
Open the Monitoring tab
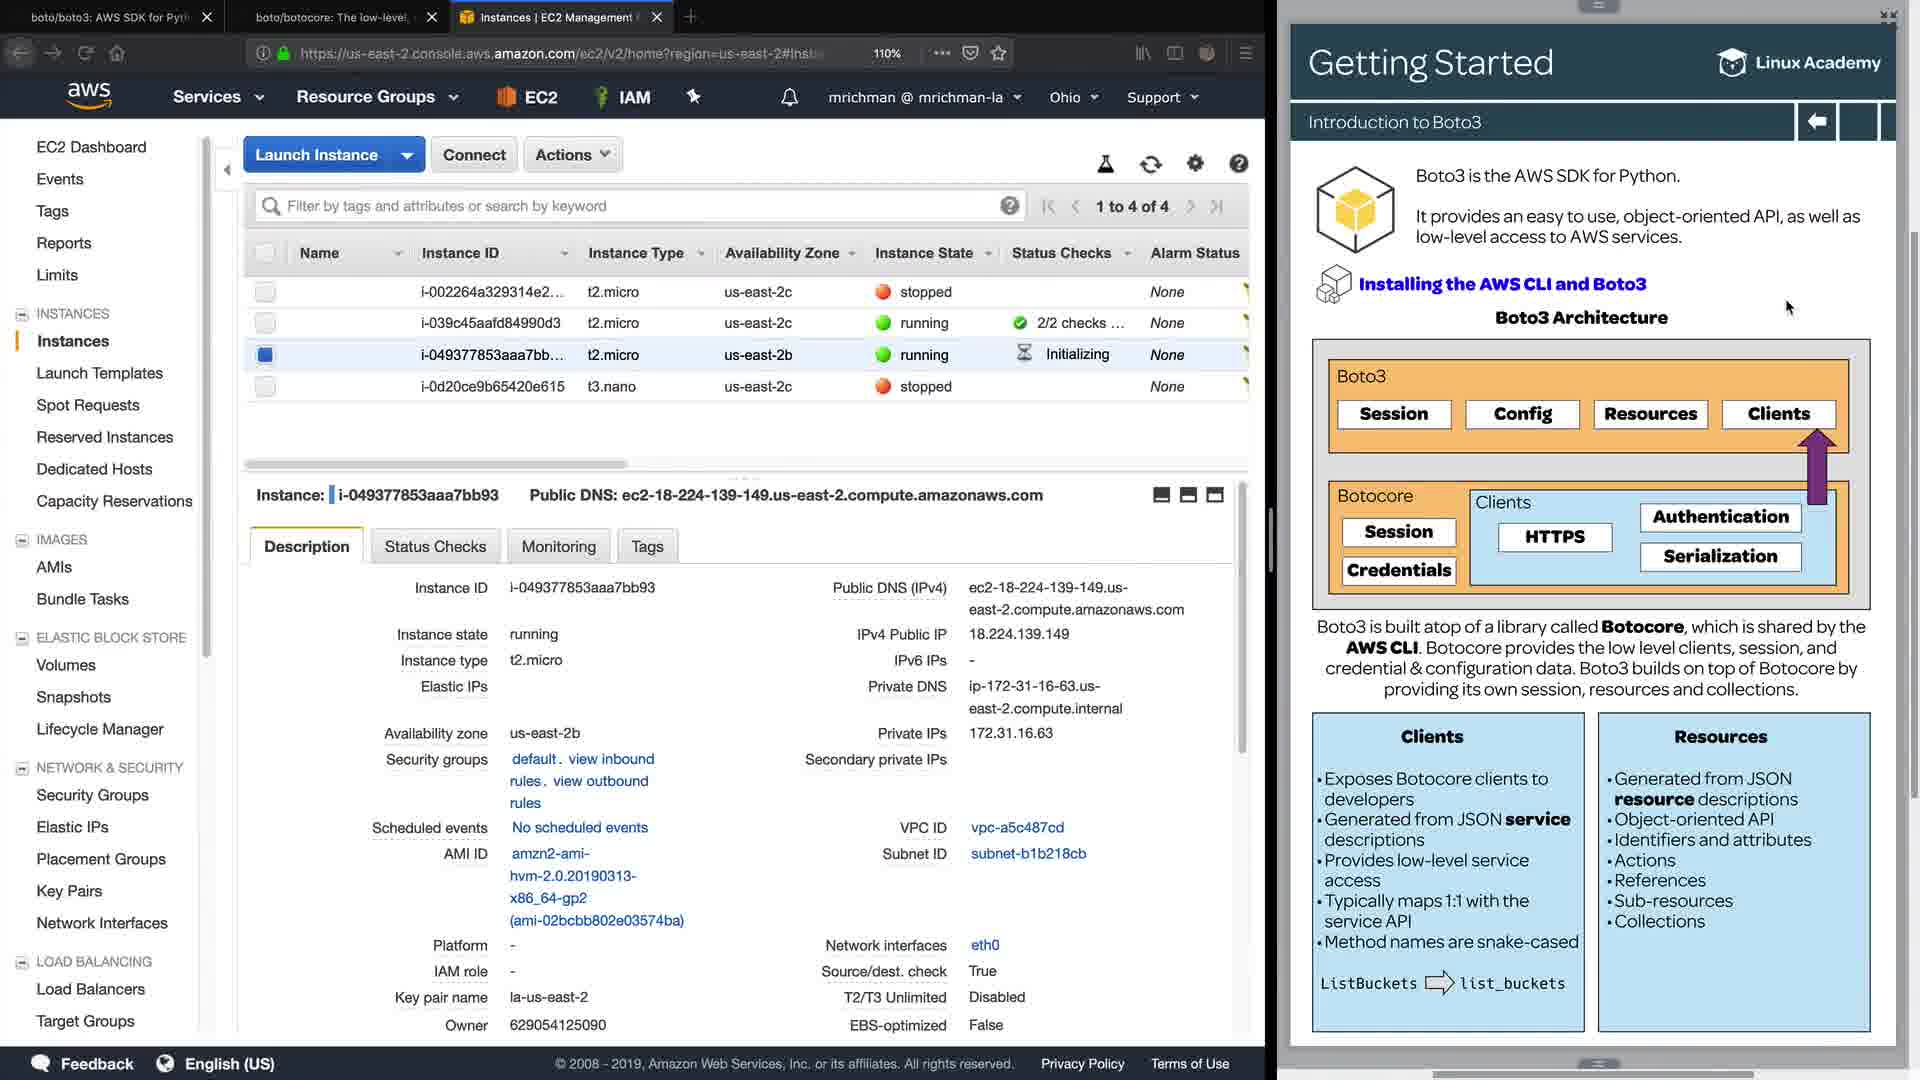coord(558,547)
